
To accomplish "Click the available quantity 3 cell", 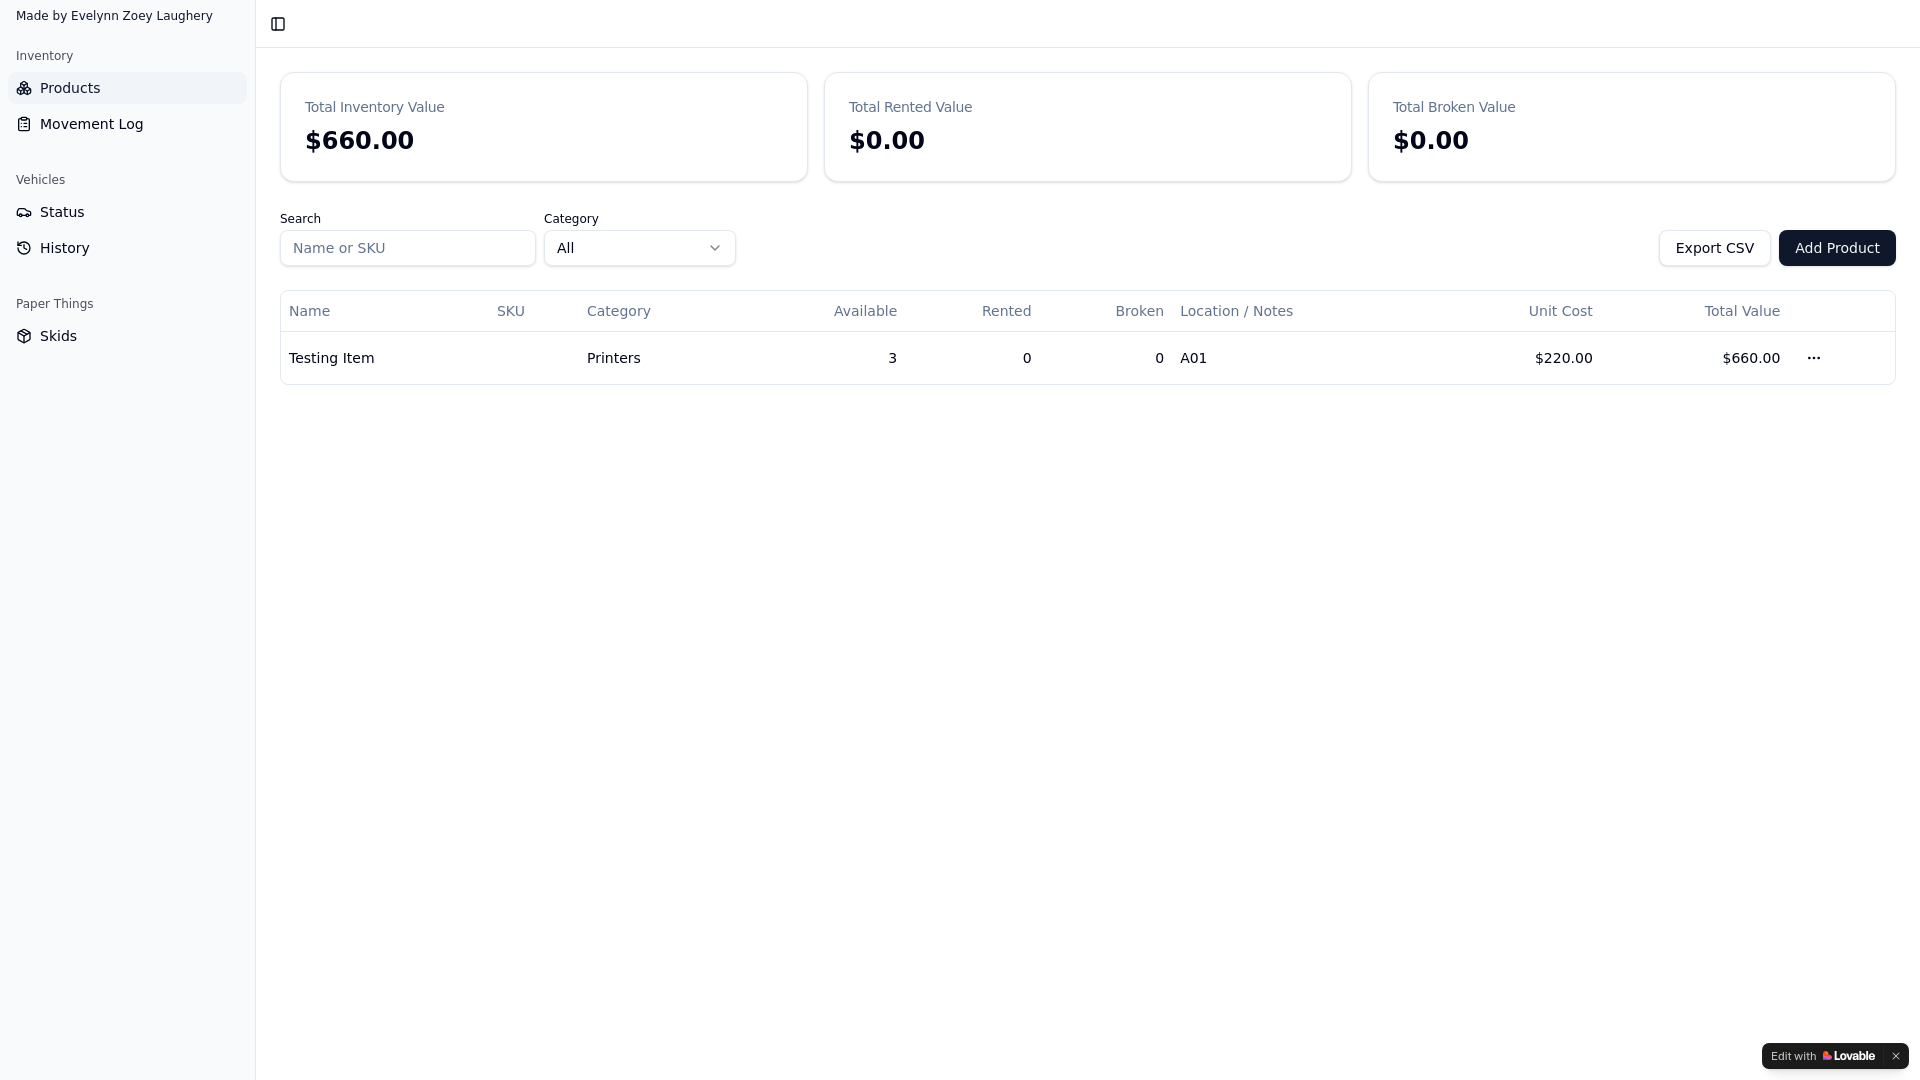I will tap(892, 358).
